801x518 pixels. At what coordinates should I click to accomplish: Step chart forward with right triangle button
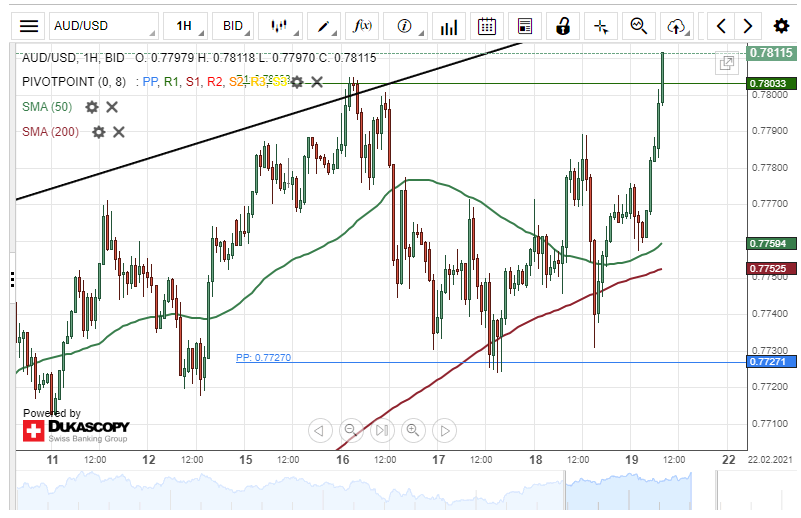pos(444,431)
